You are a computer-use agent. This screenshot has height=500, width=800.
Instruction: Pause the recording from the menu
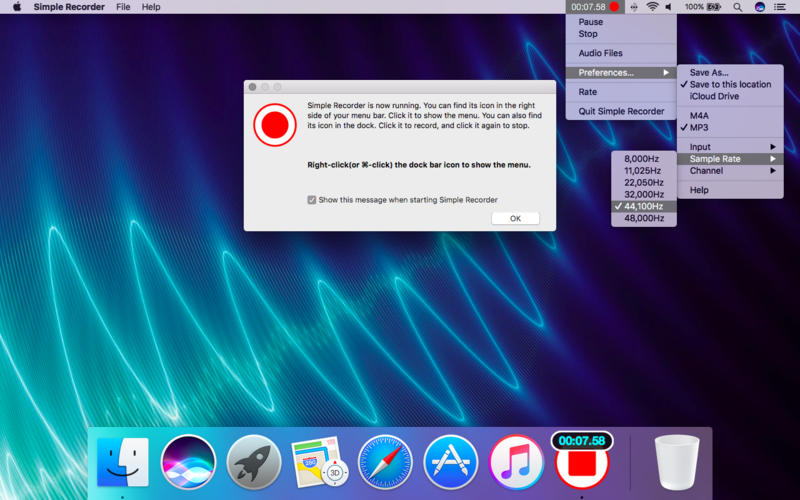coord(590,22)
